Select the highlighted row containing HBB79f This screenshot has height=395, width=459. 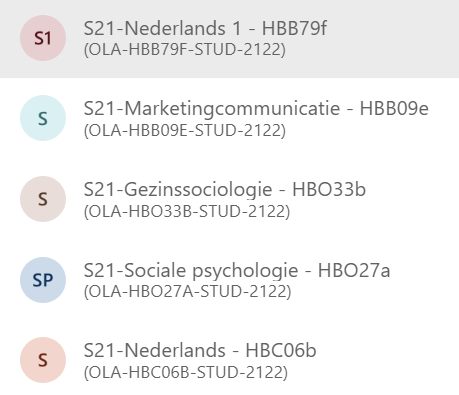click(x=229, y=39)
